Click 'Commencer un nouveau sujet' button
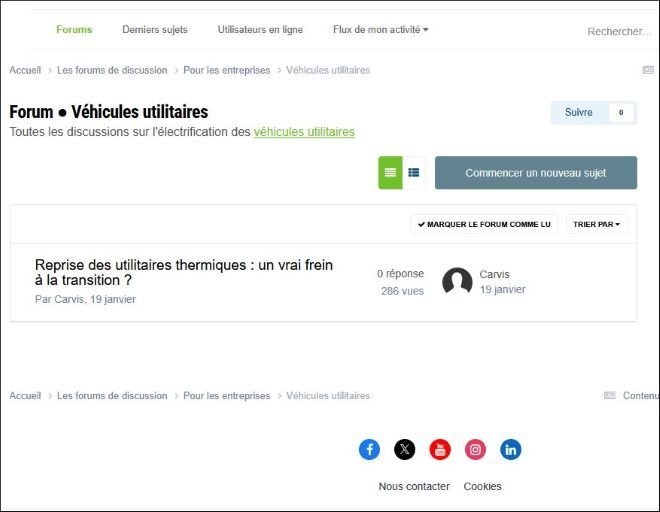 535,173
